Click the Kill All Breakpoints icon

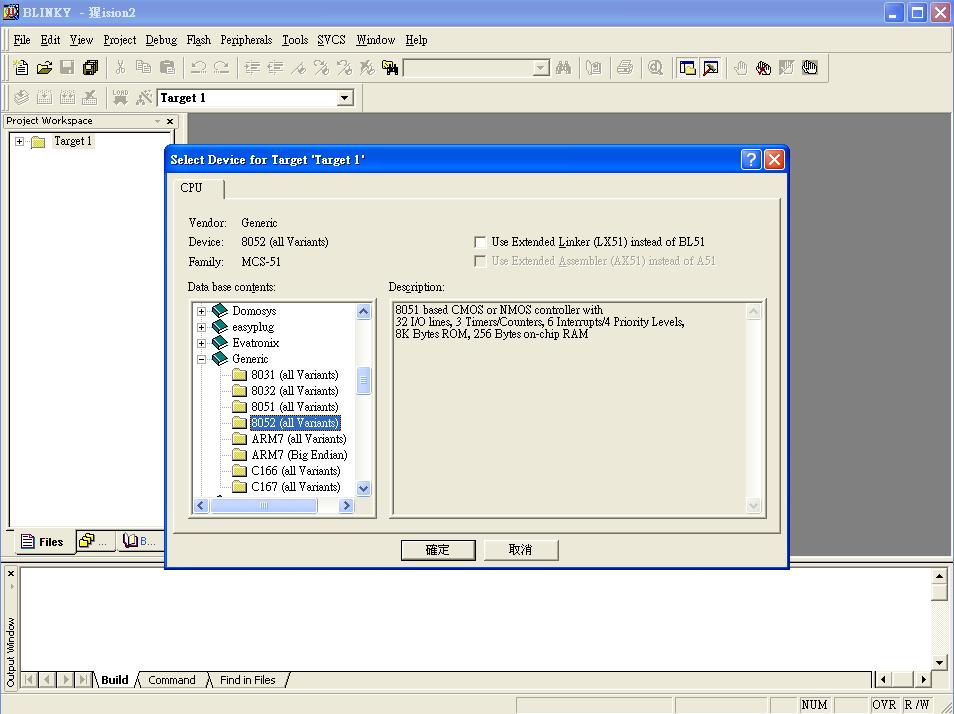(x=763, y=68)
